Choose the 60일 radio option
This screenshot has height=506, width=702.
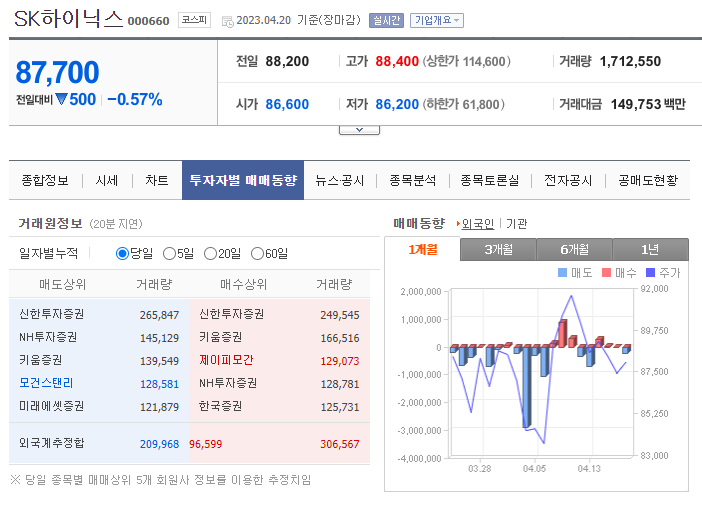click(x=257, y=254)
